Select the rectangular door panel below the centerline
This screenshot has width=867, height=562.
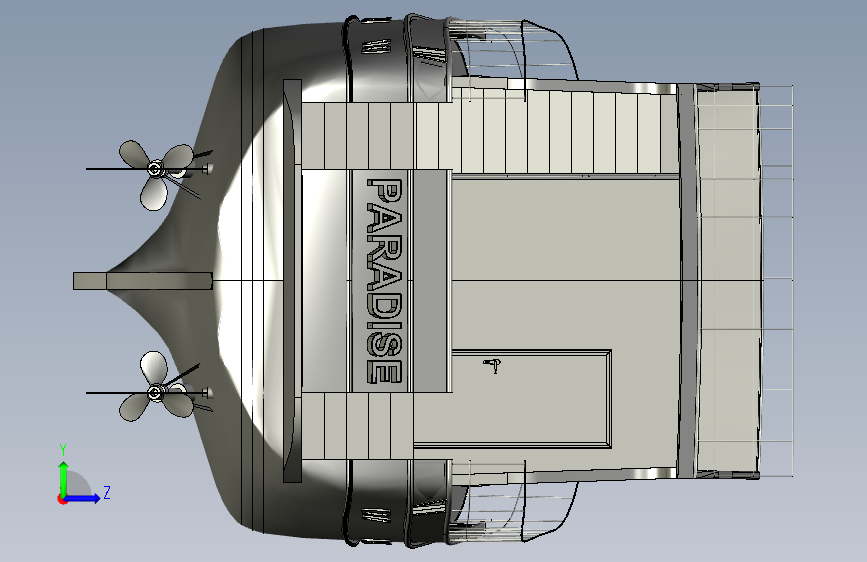513,399
